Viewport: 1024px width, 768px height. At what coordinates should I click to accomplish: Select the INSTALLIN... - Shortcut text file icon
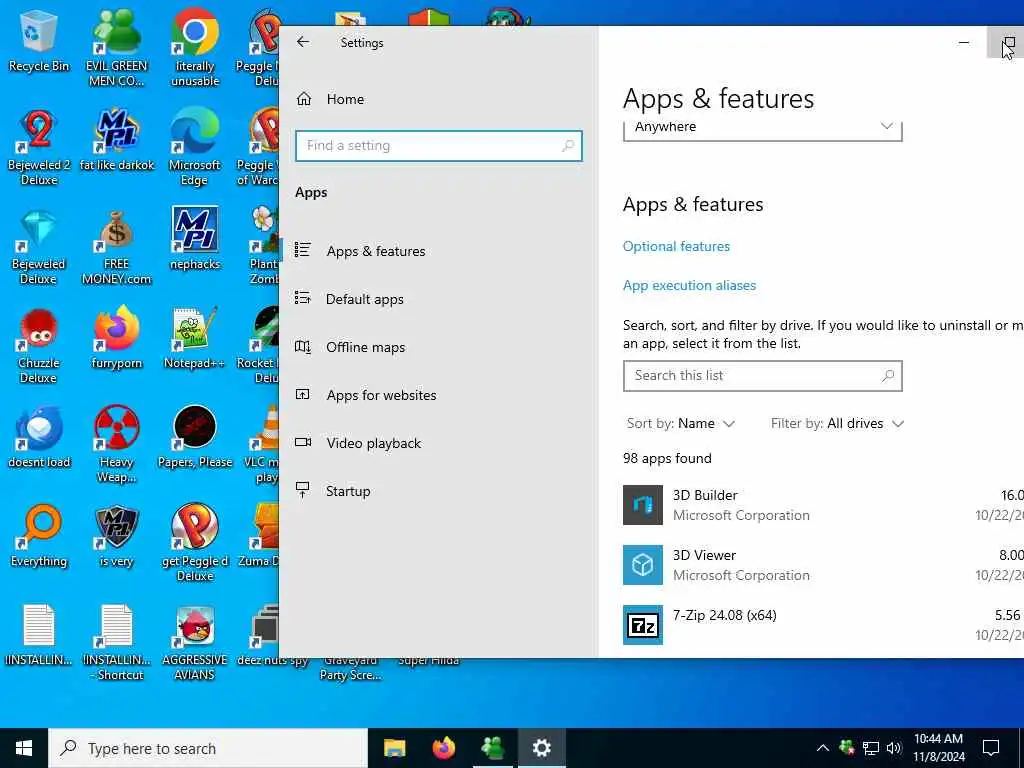(x=116, y=643)
